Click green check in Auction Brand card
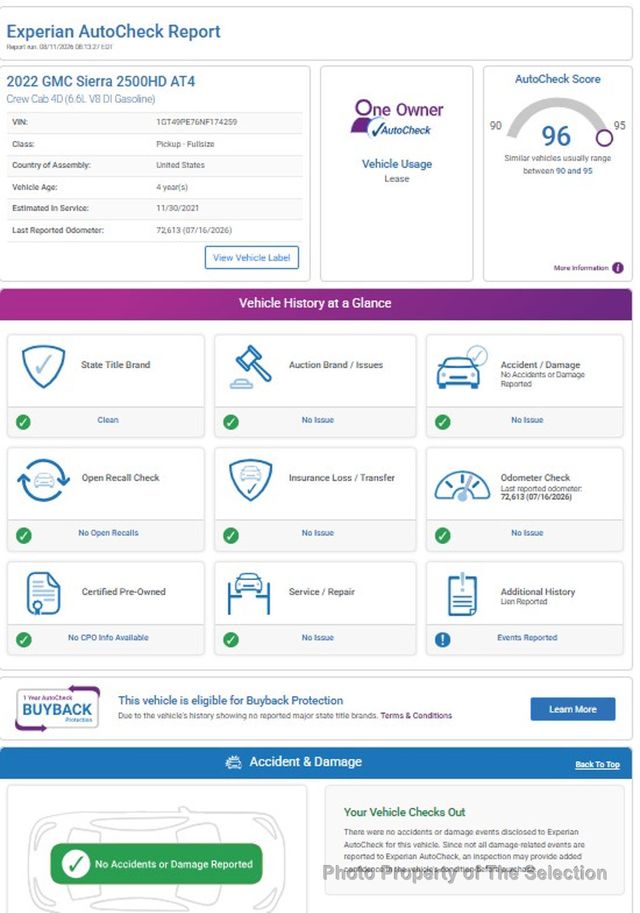 tap(231, 422)
